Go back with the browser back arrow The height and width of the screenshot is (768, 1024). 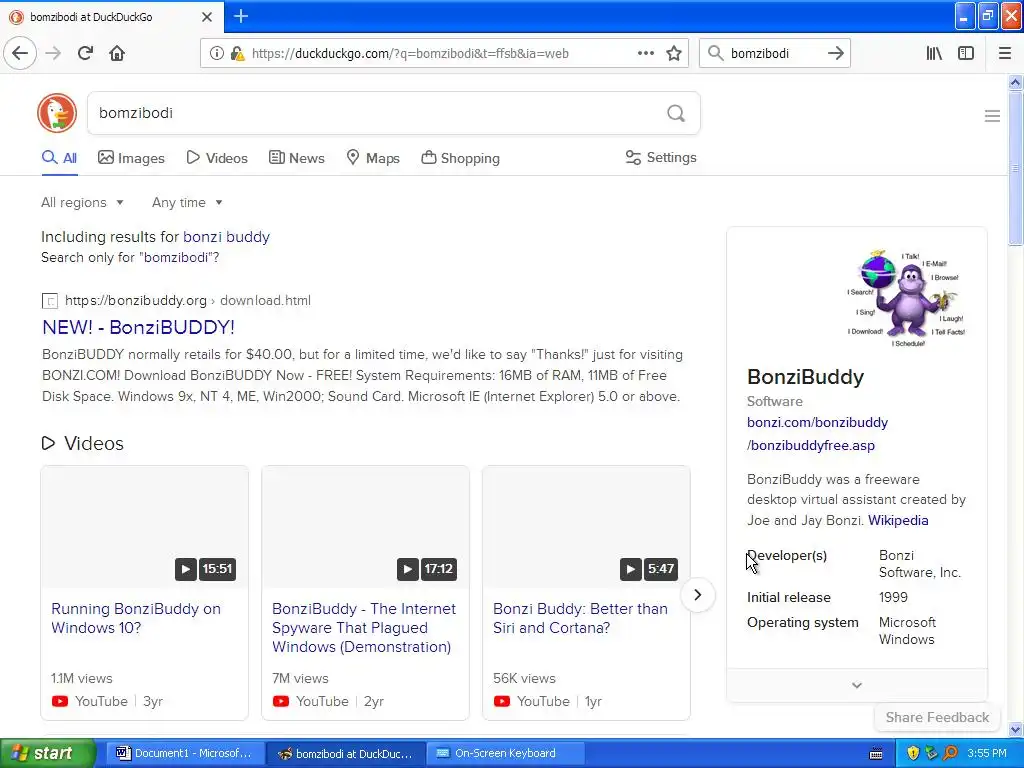(x=20, y=53)
